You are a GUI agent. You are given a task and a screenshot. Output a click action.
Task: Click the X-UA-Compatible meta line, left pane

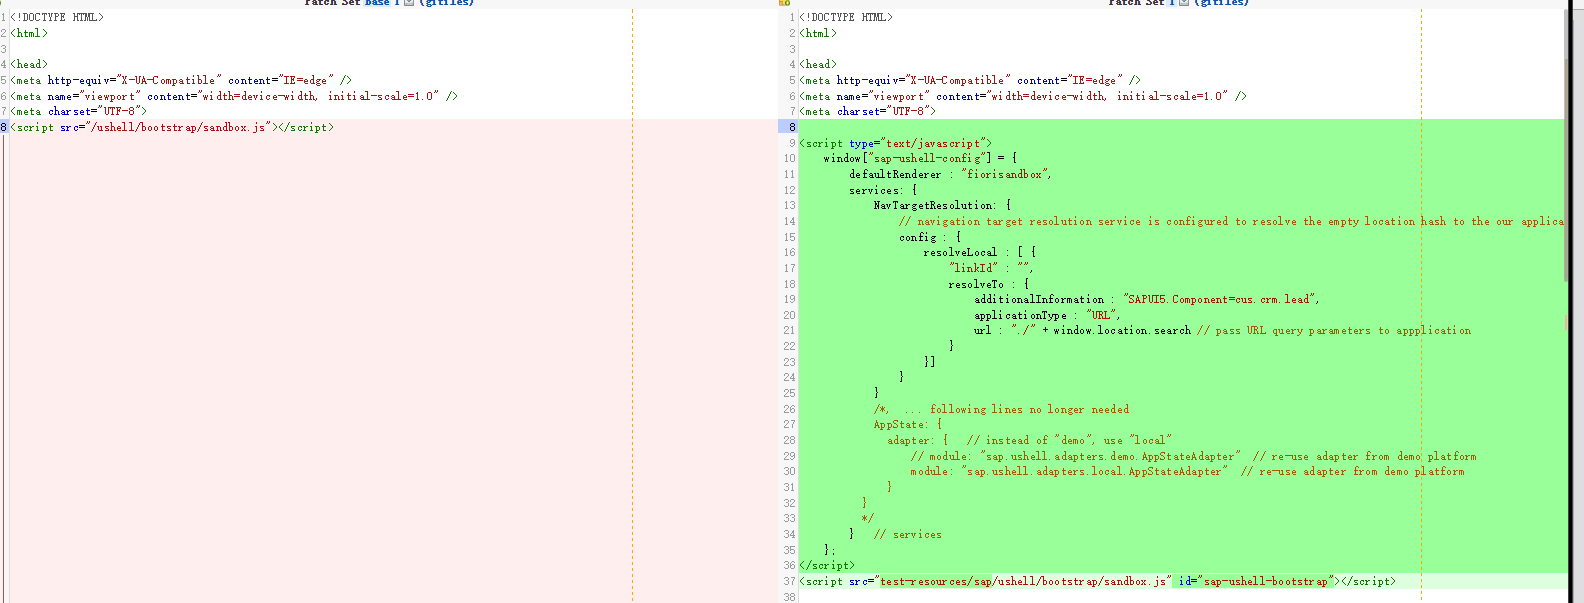[x=181, y=80]
